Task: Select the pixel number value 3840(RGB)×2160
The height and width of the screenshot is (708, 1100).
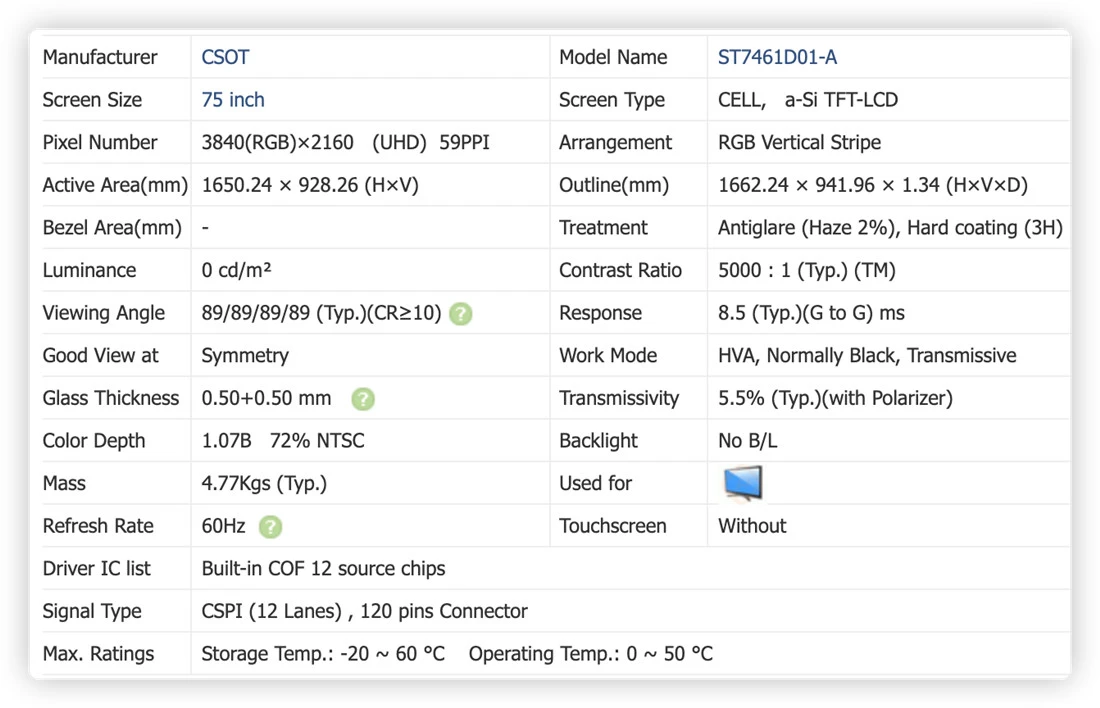Action: 277,142
